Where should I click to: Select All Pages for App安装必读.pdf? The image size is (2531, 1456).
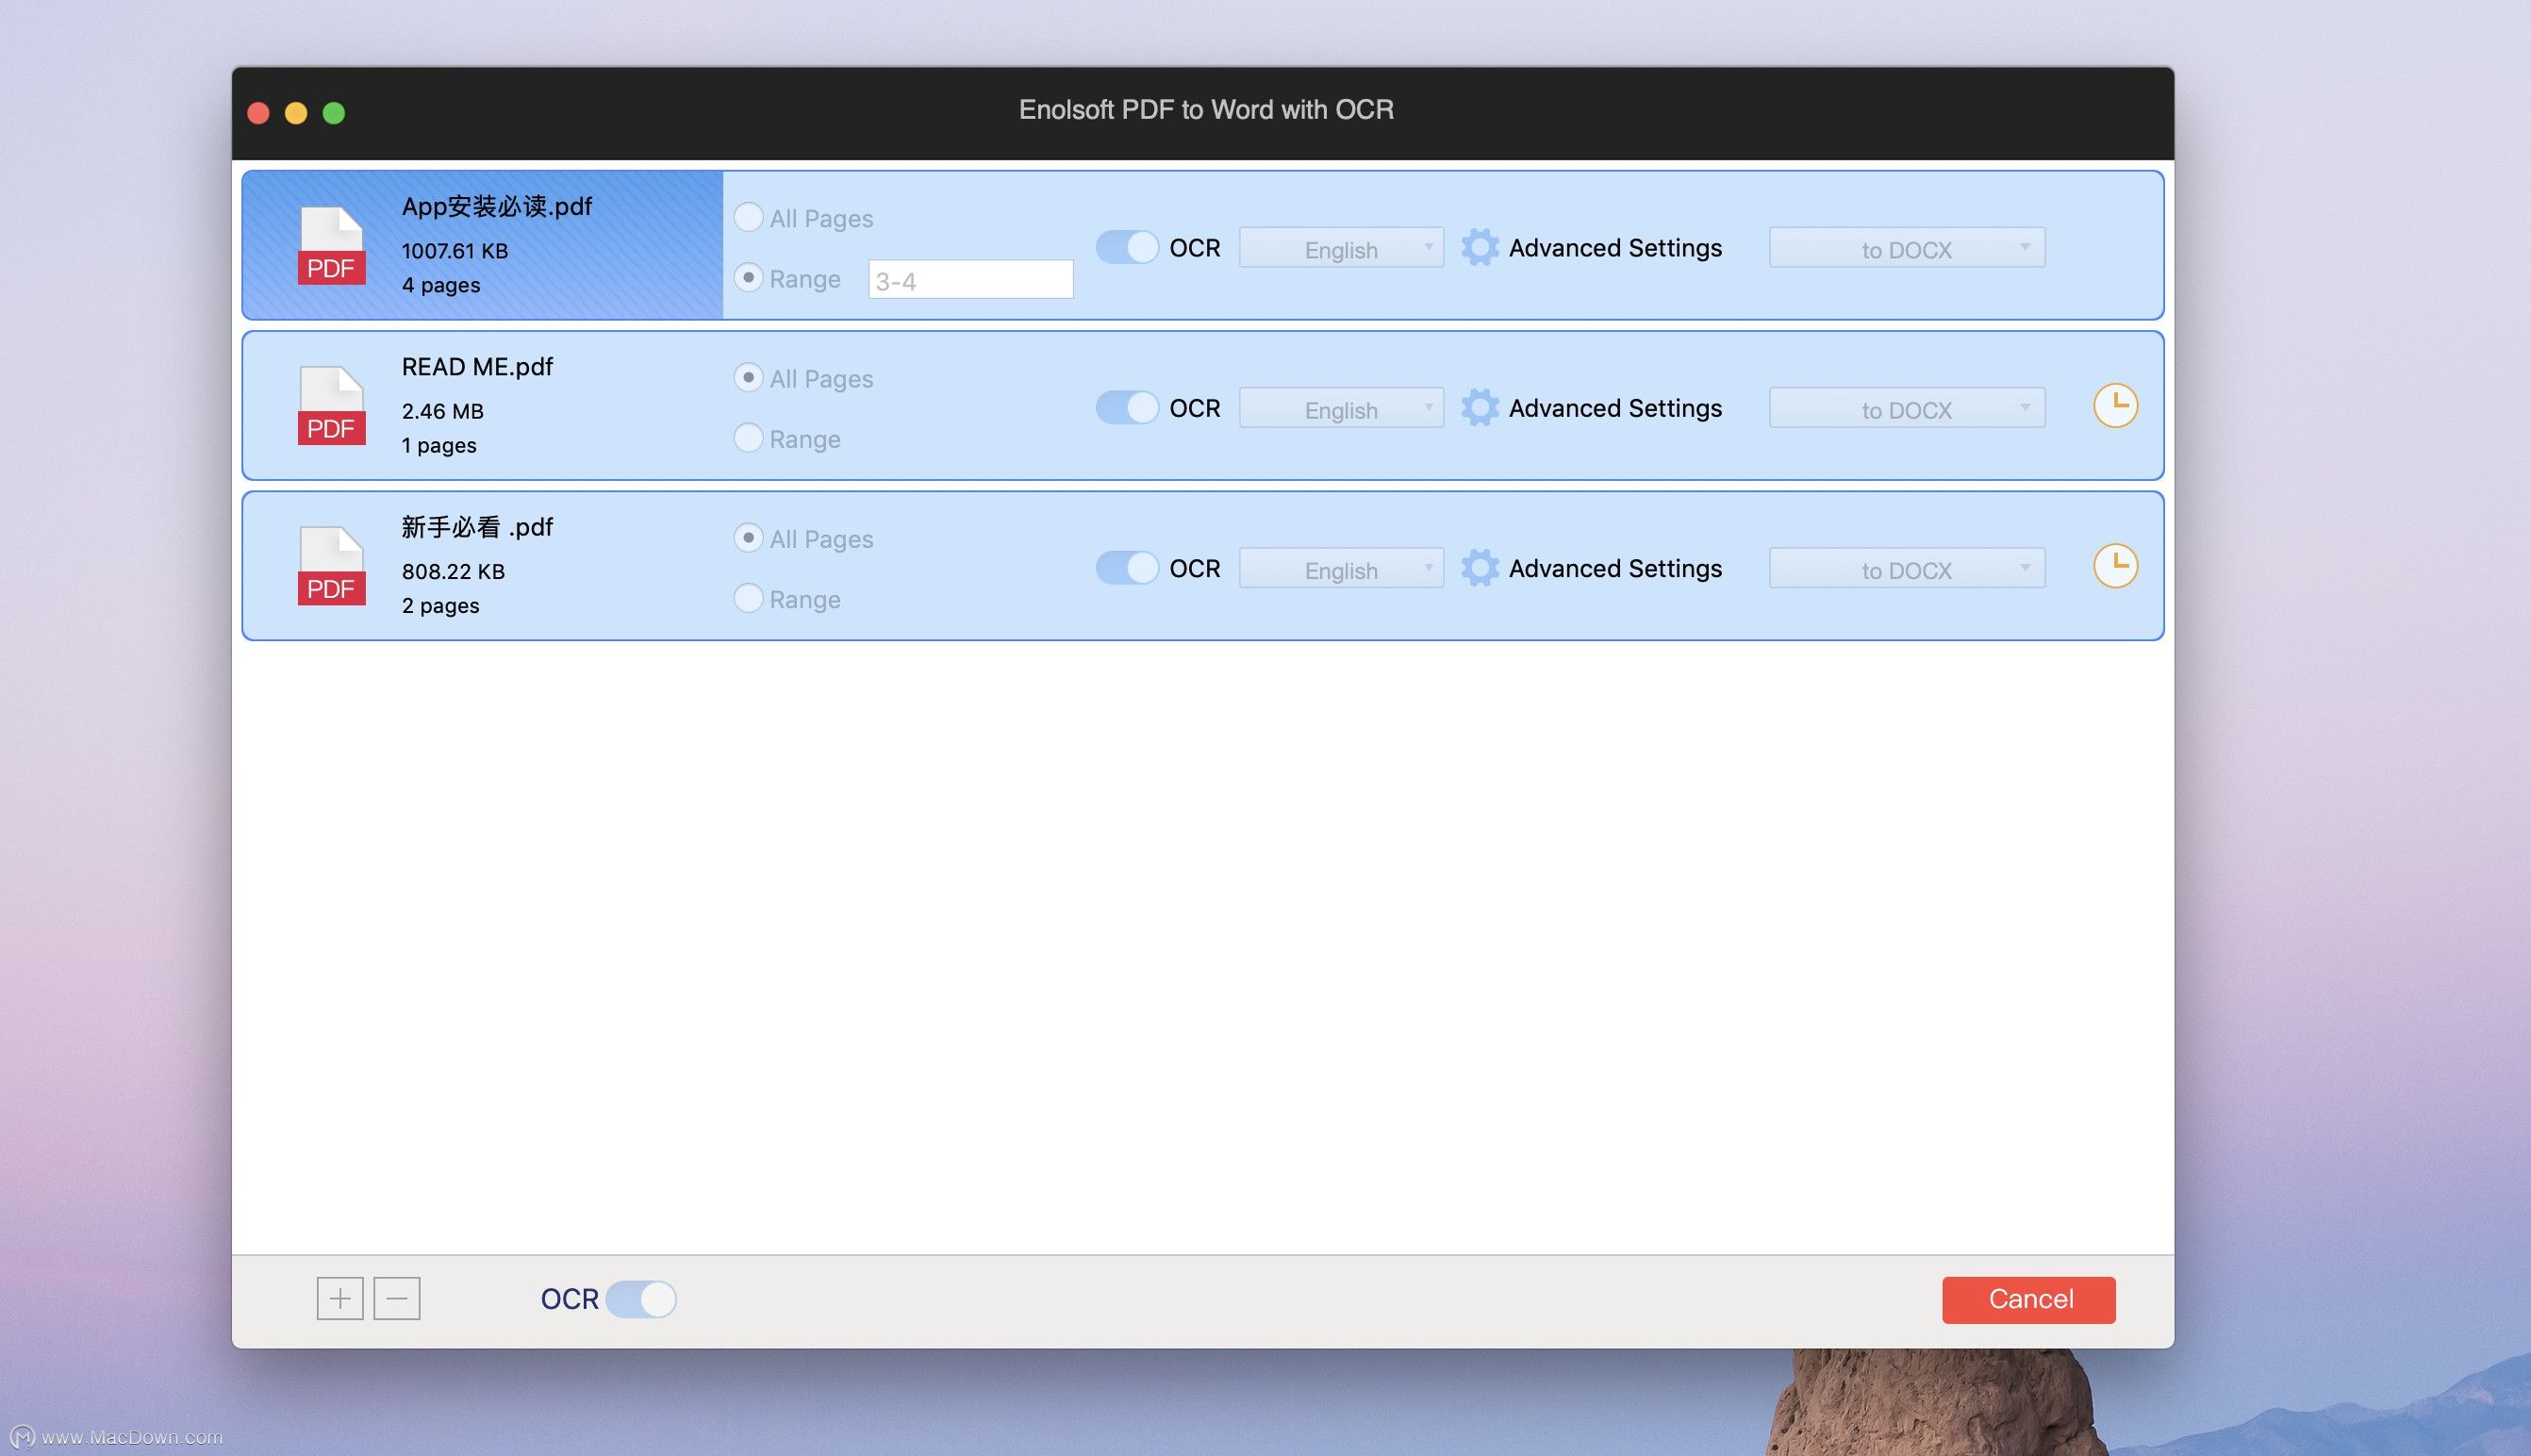point(748,217)
